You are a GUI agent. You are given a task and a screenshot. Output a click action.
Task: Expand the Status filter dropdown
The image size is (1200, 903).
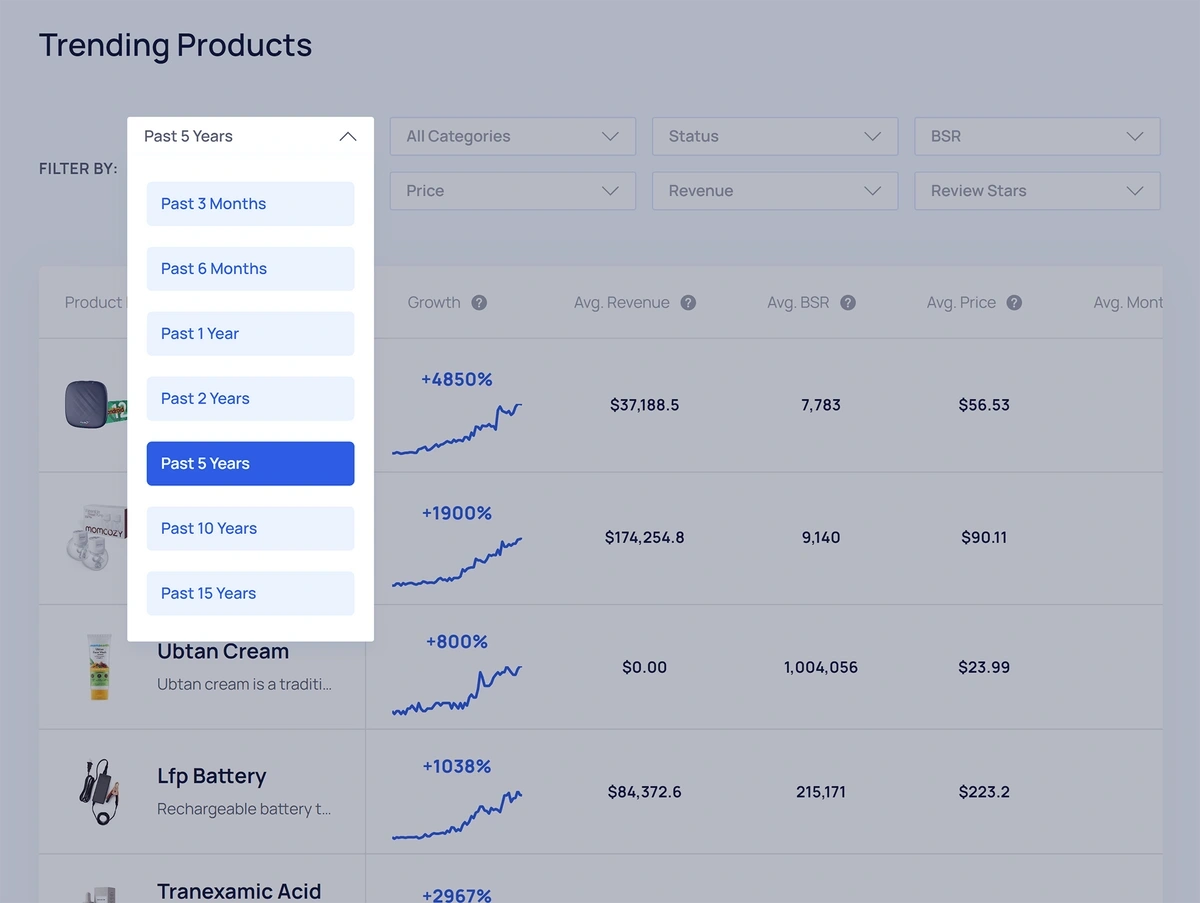[774, 137]
